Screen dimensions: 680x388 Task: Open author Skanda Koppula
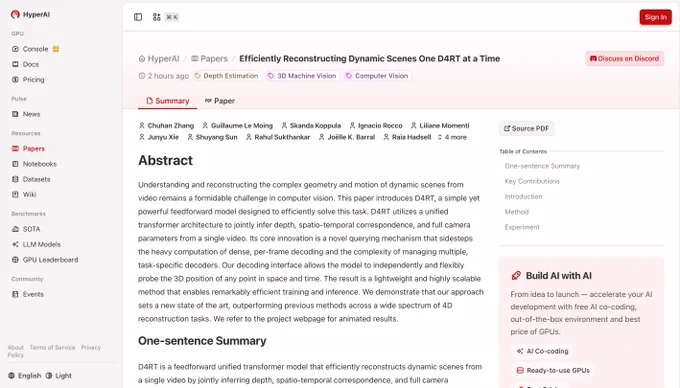[x=311, y=125]
